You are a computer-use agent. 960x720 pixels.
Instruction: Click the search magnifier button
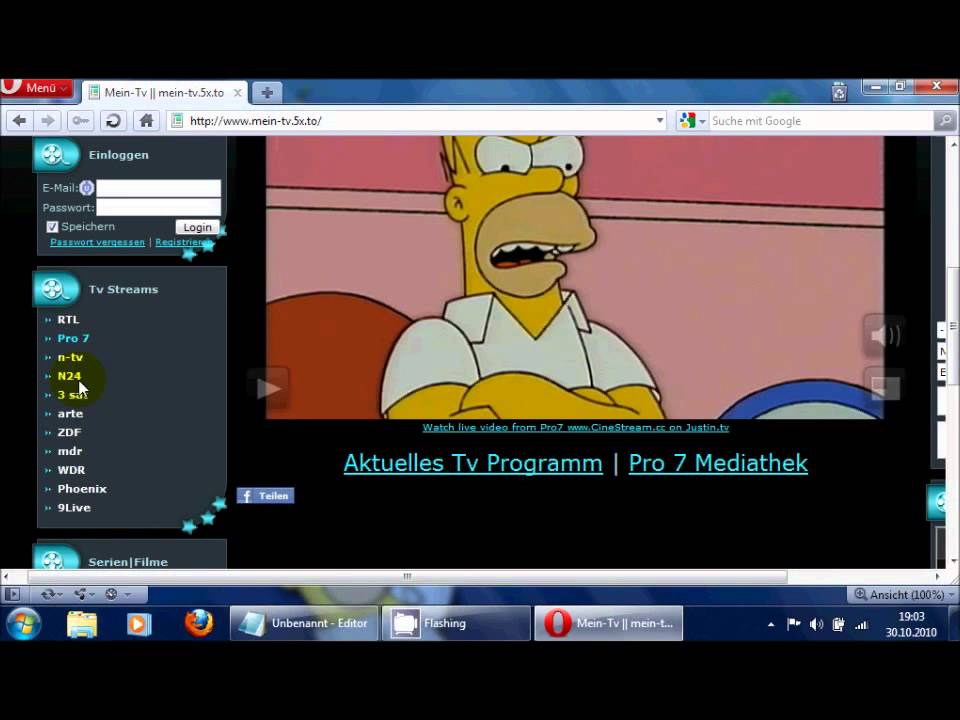coord(945,121)
